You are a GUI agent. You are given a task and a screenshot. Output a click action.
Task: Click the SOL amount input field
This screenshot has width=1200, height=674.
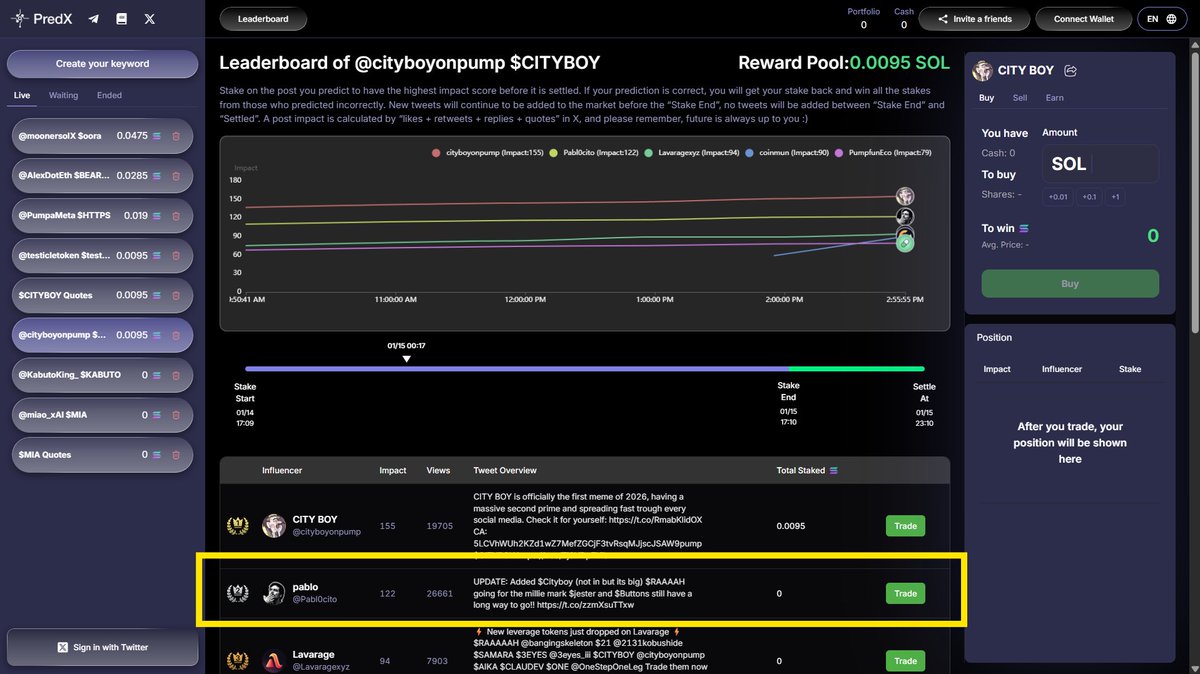coord(1100,163)
